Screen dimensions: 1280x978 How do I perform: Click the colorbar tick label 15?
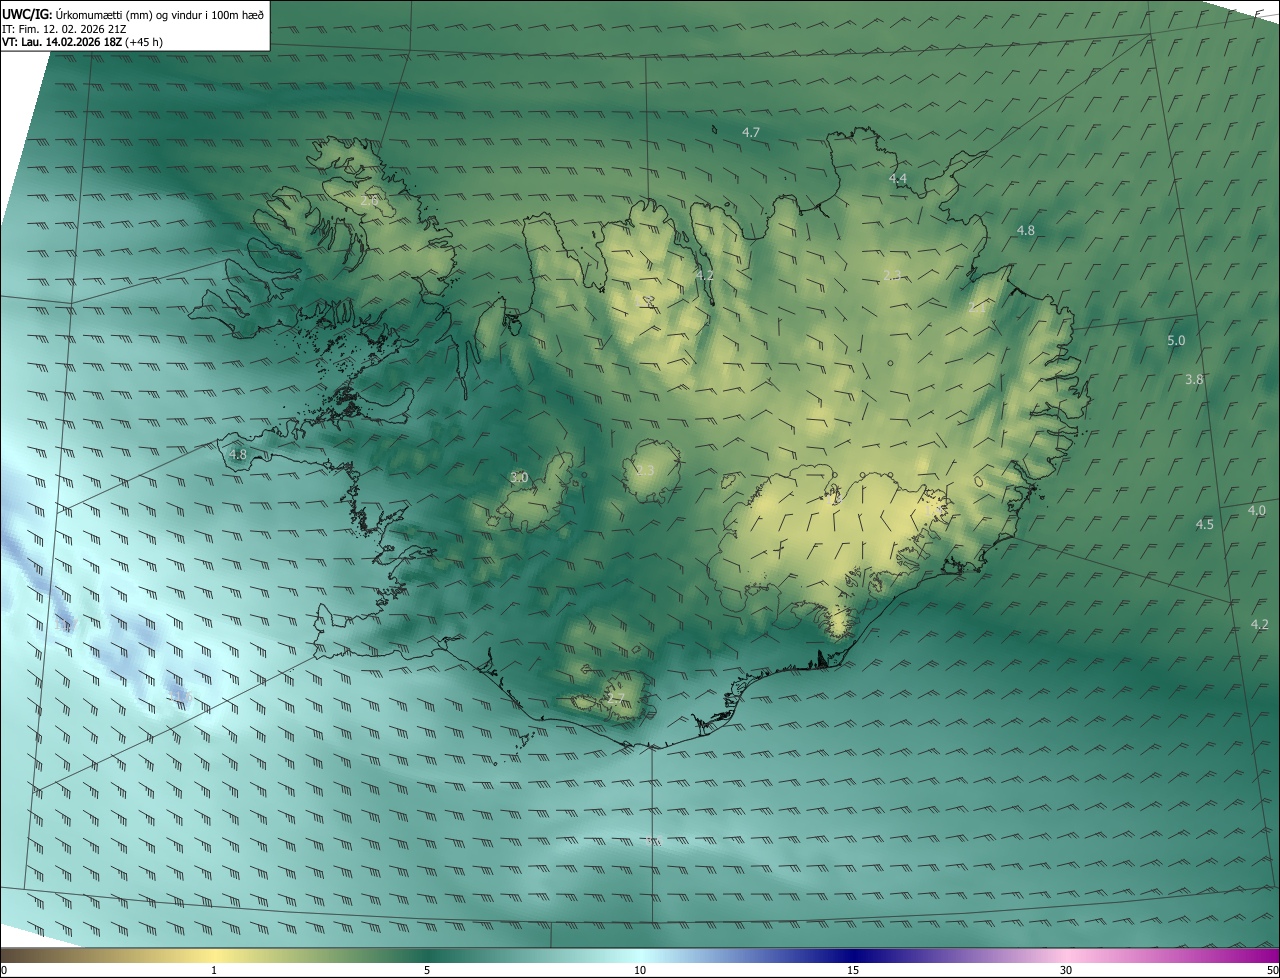(853, 970)
